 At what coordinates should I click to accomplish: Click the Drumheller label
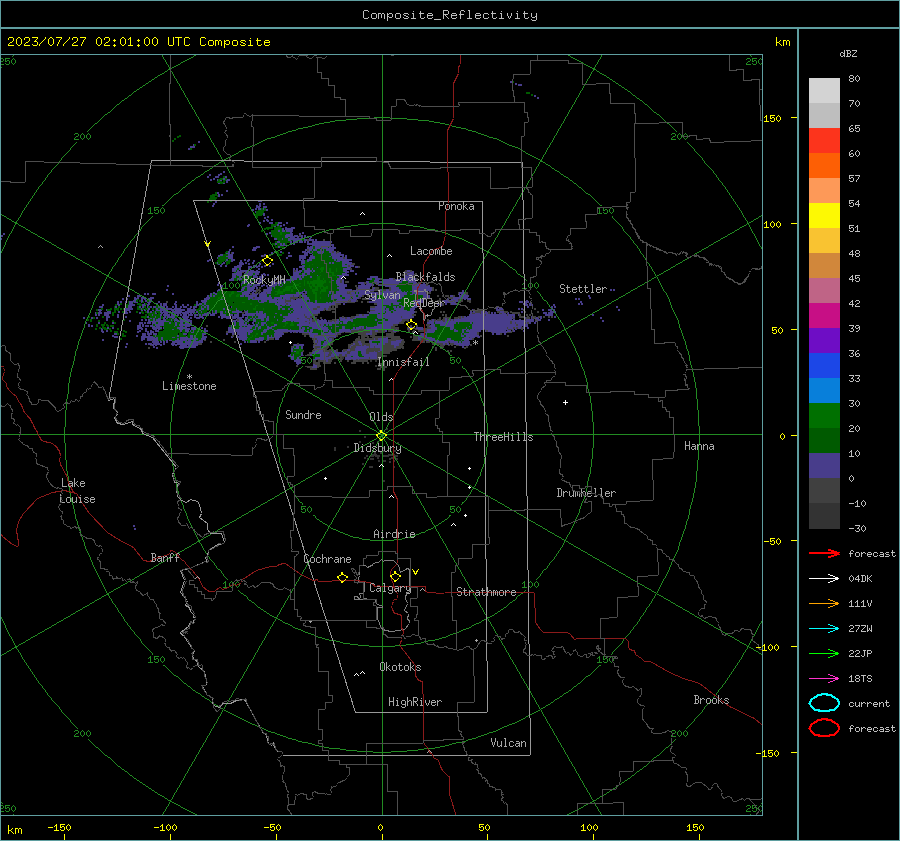586,493
